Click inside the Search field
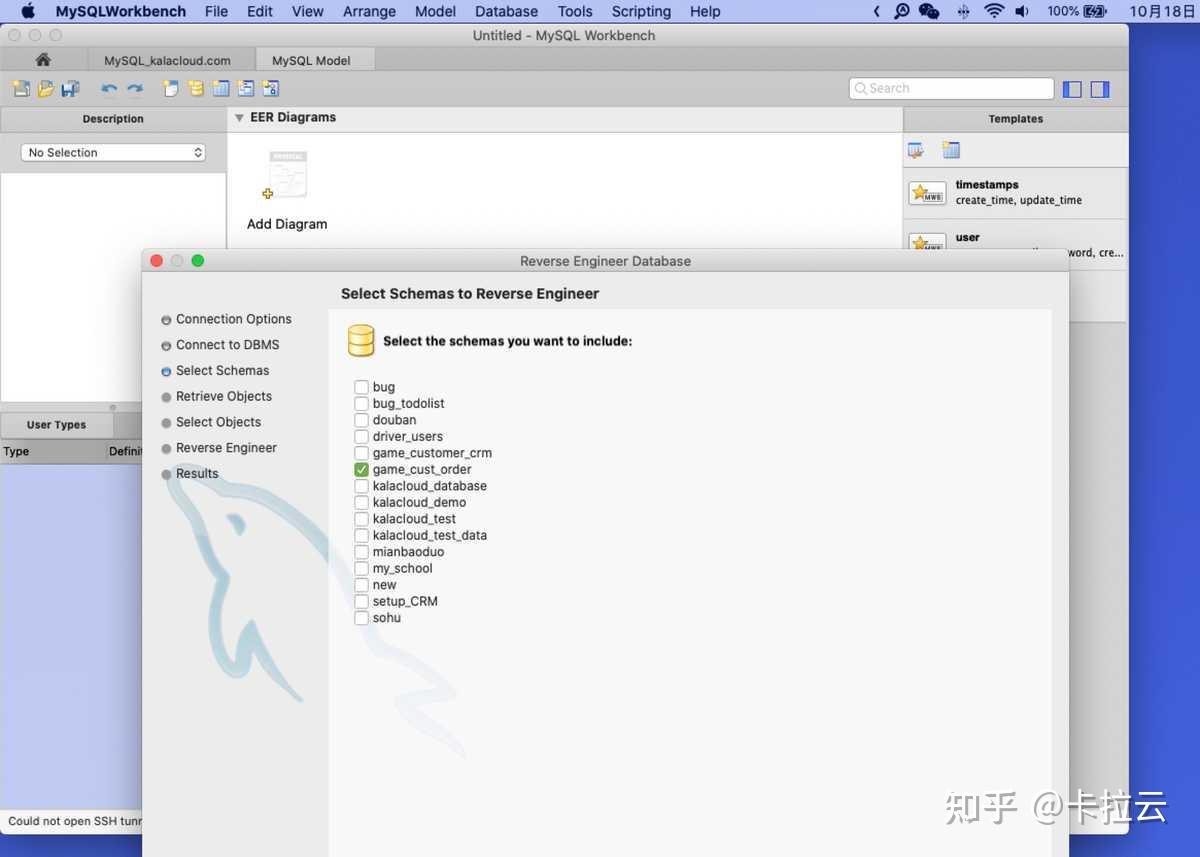The height and width of the screenshot is (857, 1200). pyautogui.click(x=950, y=88)
